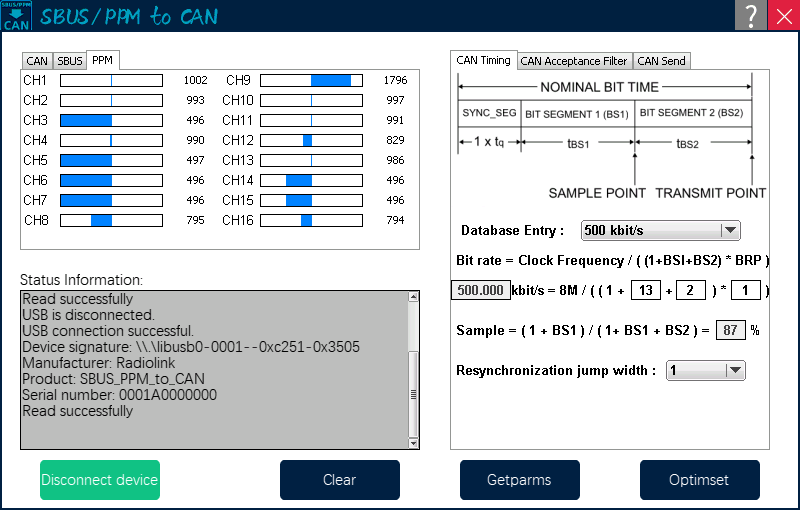
Task: Click the help question mark icon
Action: point(750,15)
